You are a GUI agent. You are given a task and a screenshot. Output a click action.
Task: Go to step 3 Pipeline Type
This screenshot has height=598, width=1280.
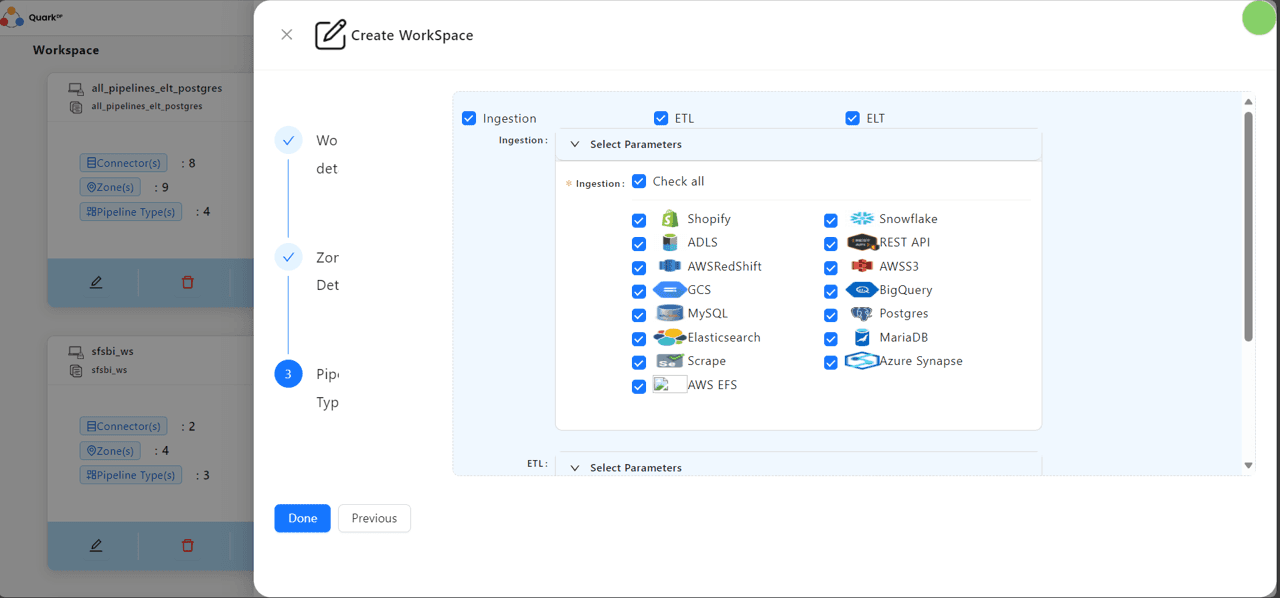click(289, 374)
